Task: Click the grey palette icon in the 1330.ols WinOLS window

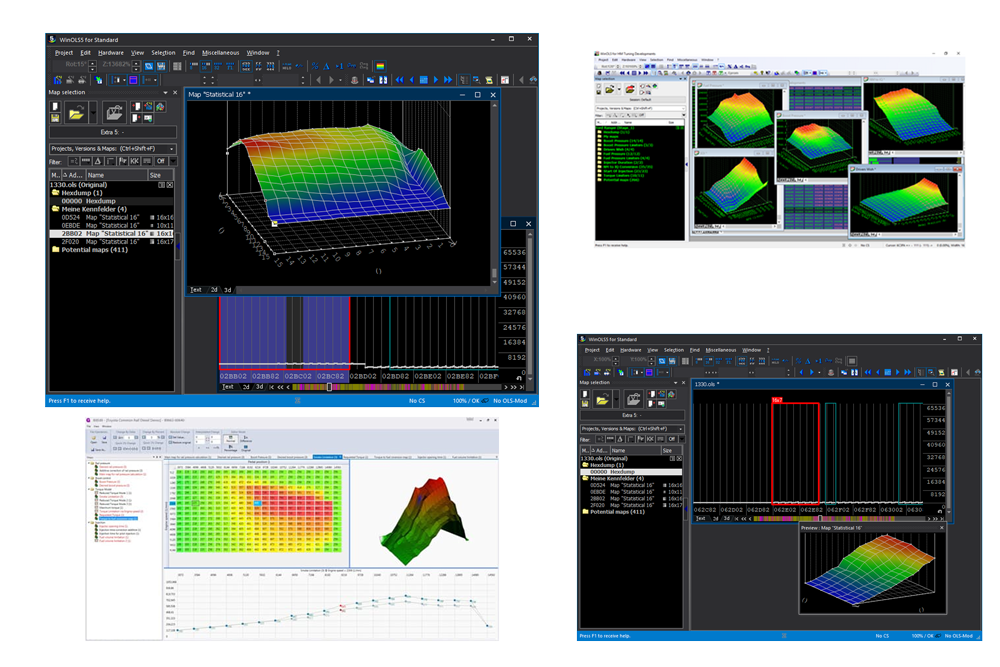Action: [852, 362]
